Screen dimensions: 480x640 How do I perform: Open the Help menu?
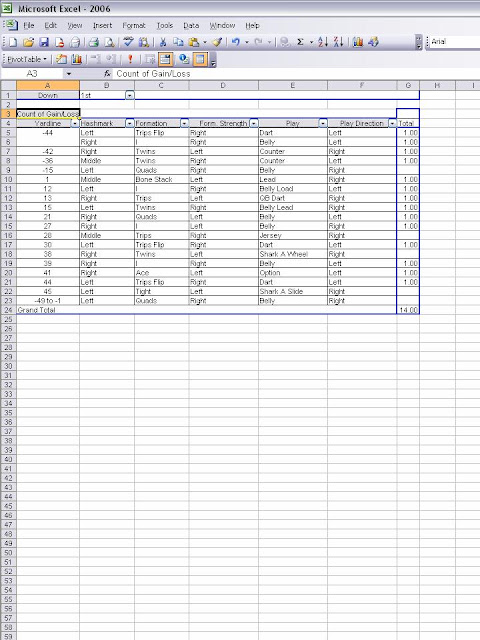252,26
